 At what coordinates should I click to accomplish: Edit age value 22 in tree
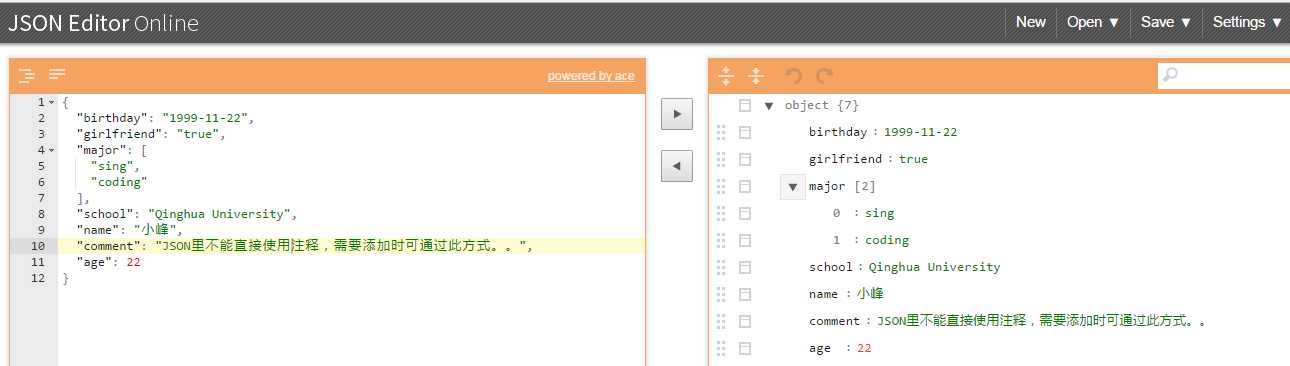click(864, 348)
